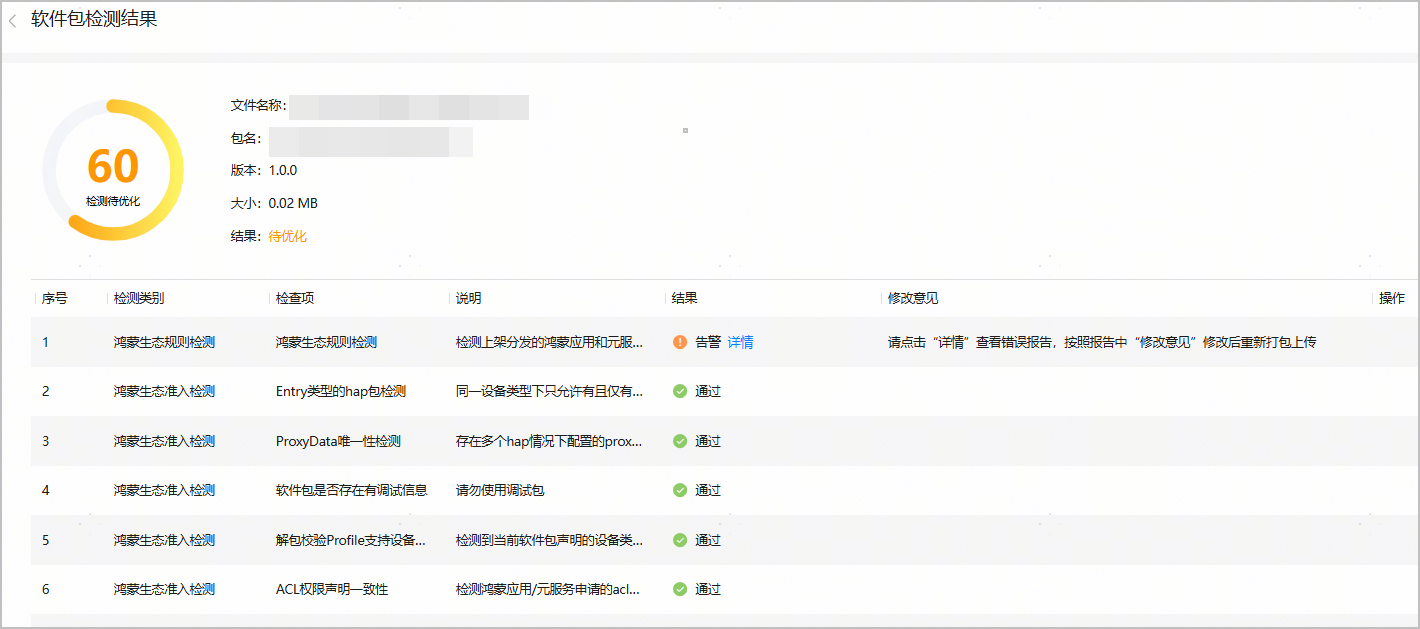
Task: Select the 鸿蒙生态规则检测 check item in row 1
Action: (x=326, y=342)
